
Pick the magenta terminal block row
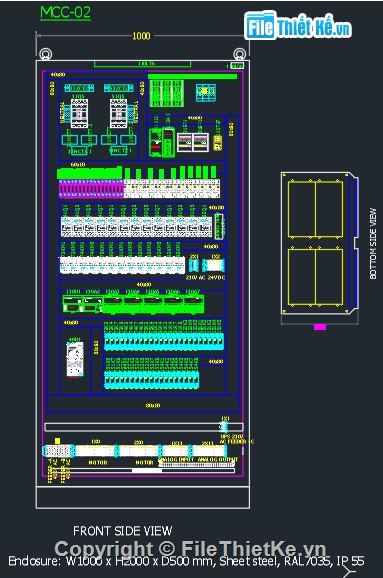click(91, 189)
